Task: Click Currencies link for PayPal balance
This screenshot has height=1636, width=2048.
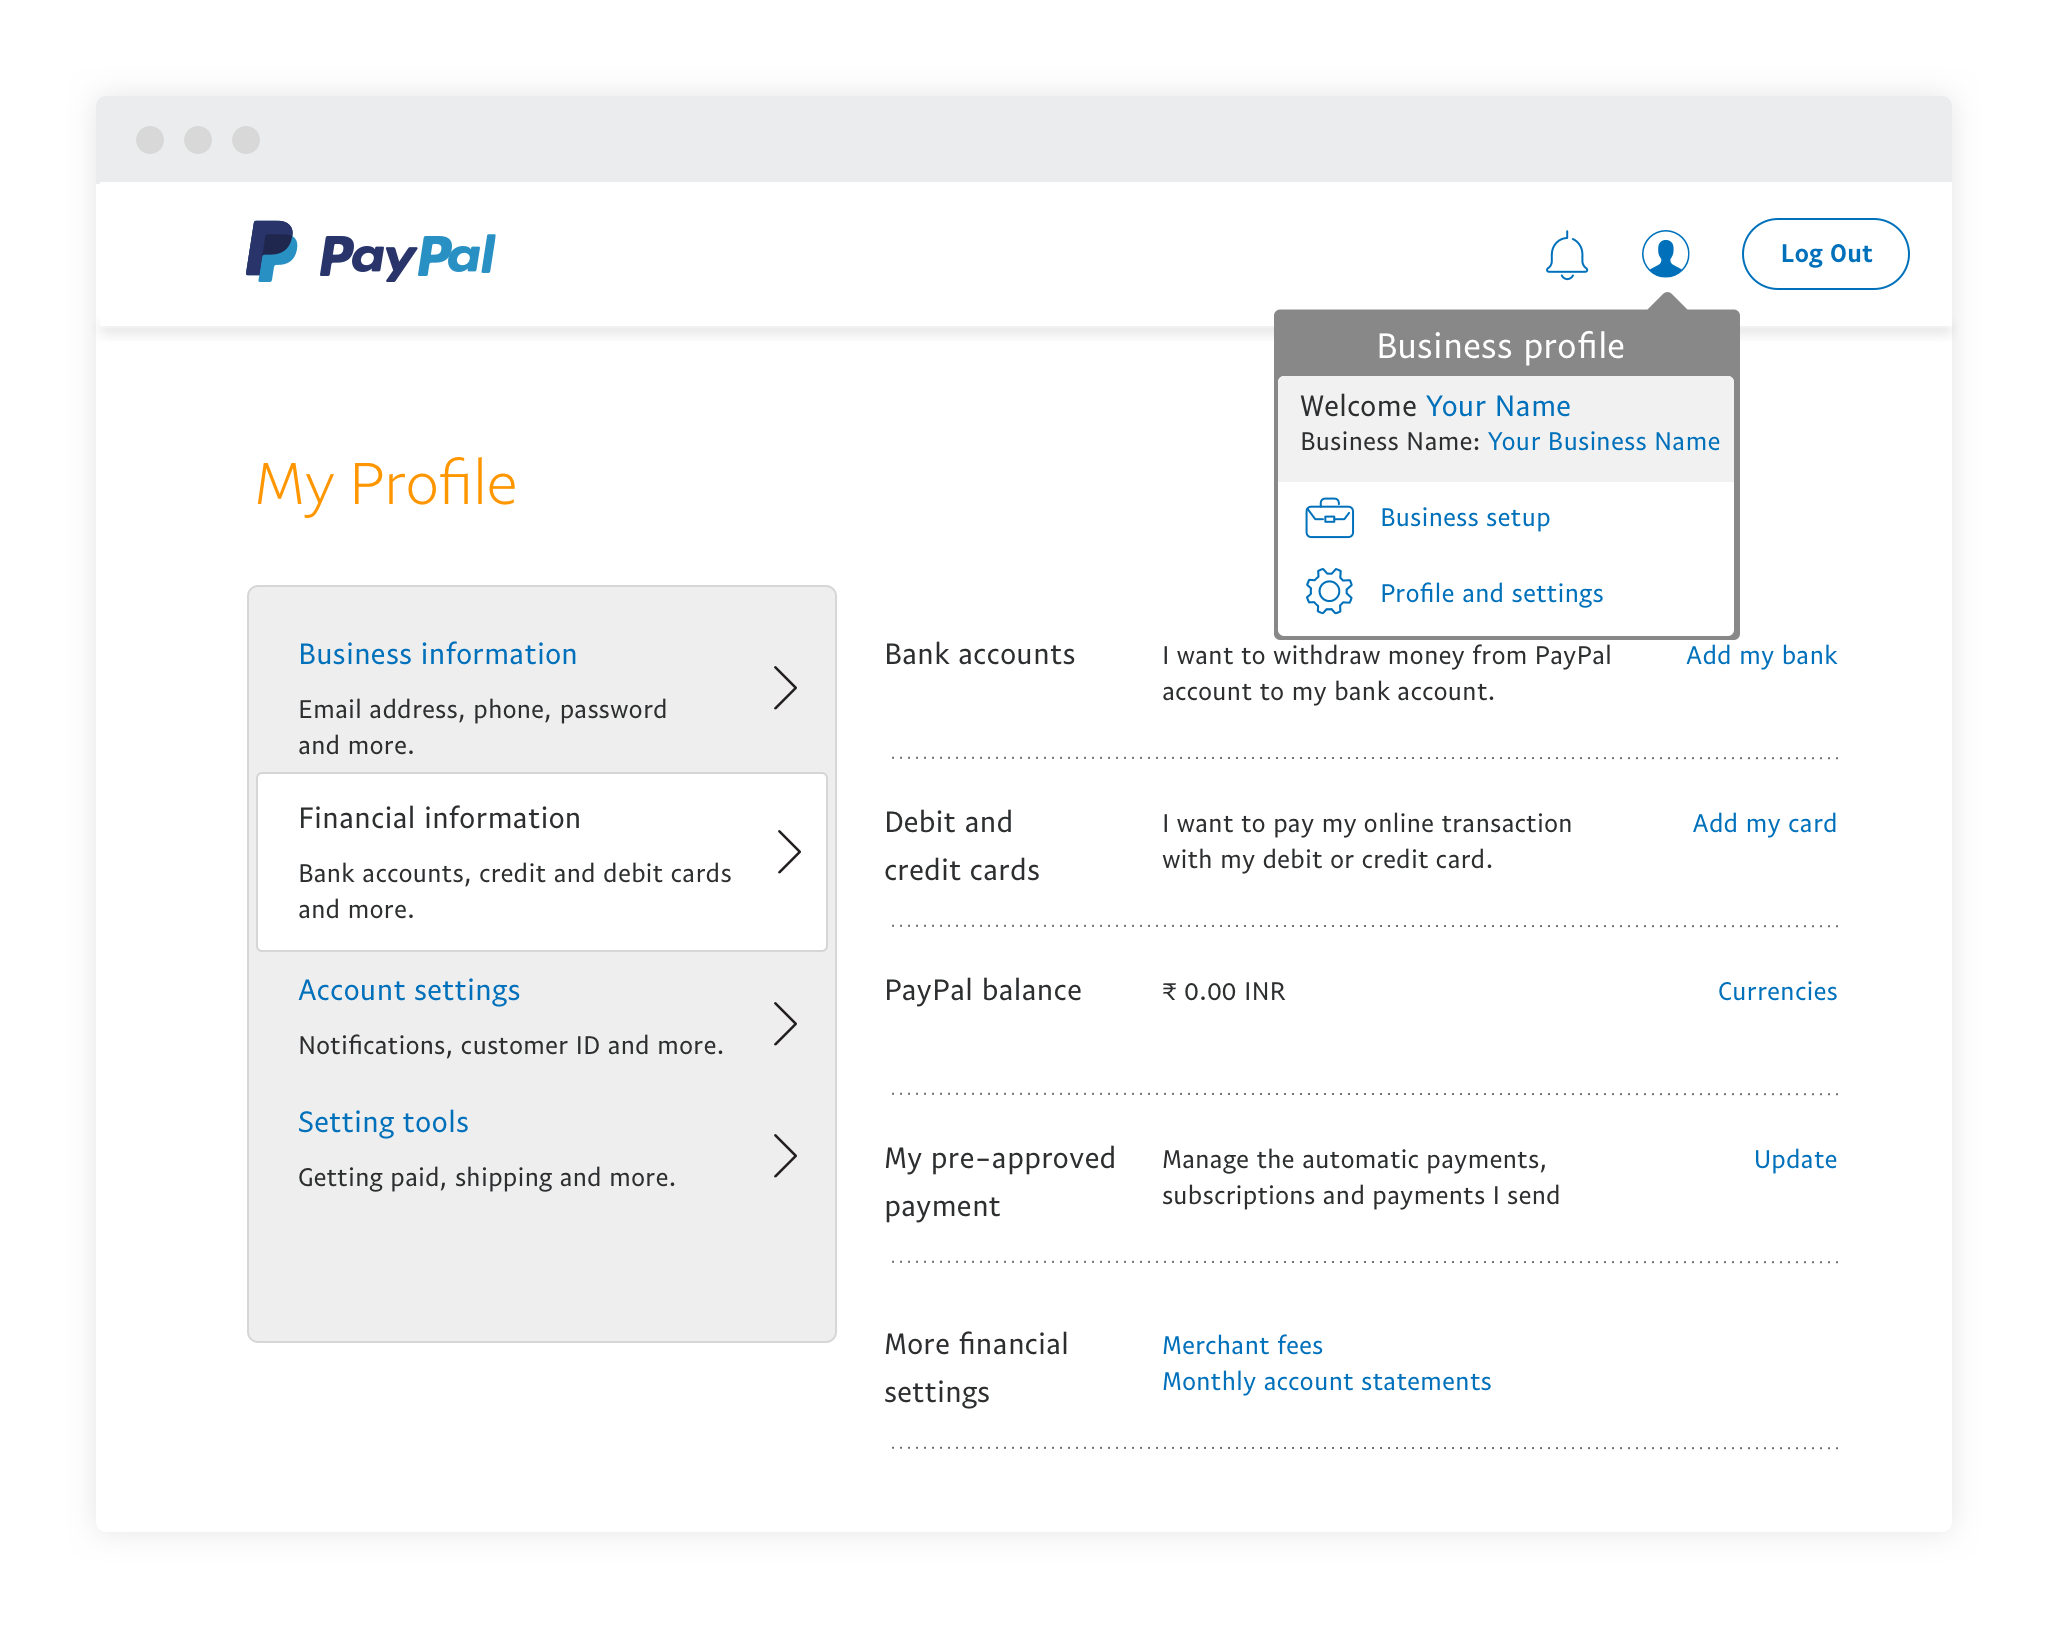Action: (1776, 992)
